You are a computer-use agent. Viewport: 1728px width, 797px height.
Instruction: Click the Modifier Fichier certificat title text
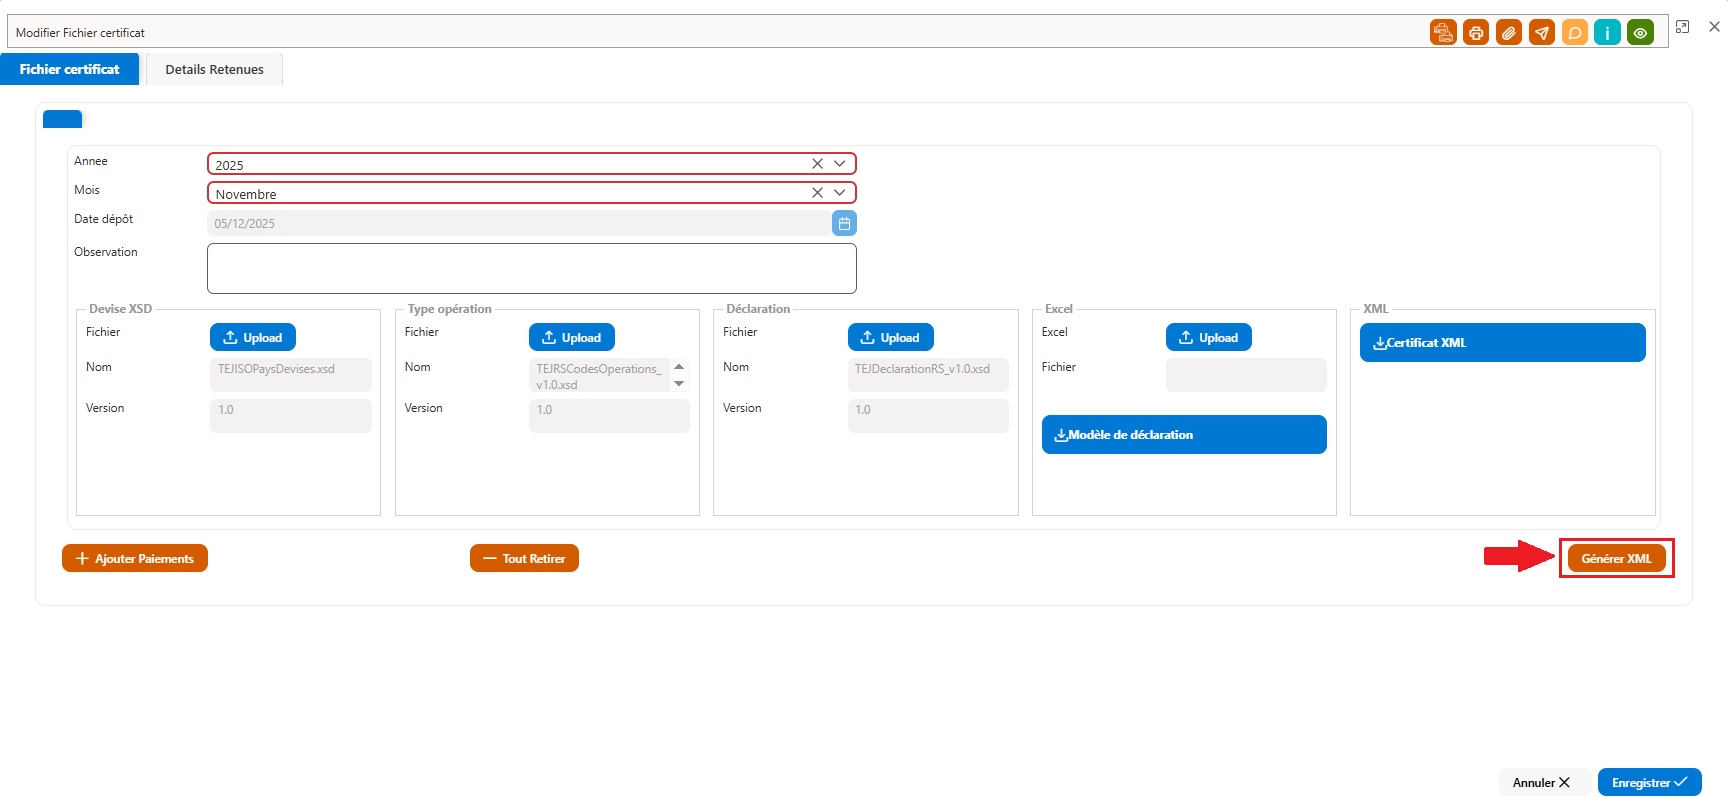point(80,33)
